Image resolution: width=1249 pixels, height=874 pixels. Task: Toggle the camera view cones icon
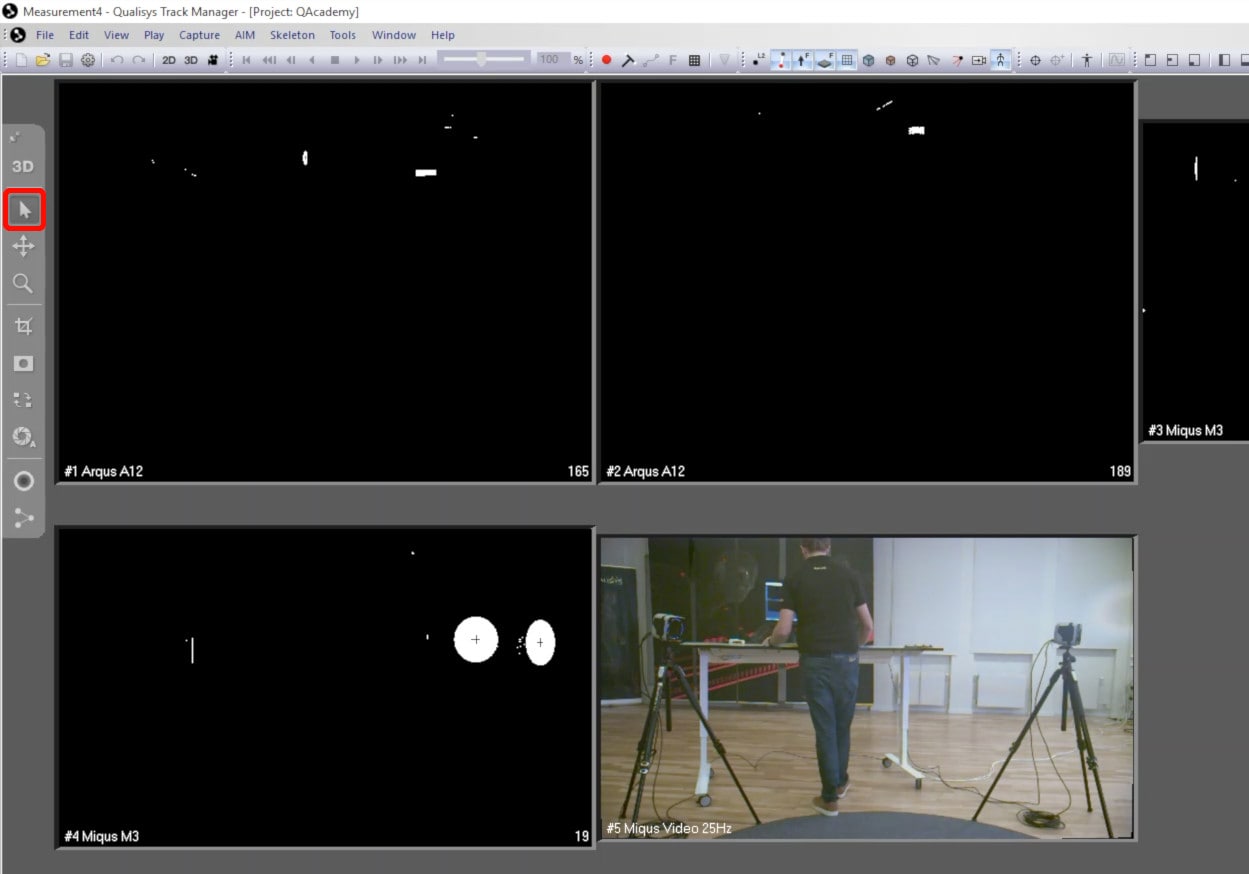[934, 60]
